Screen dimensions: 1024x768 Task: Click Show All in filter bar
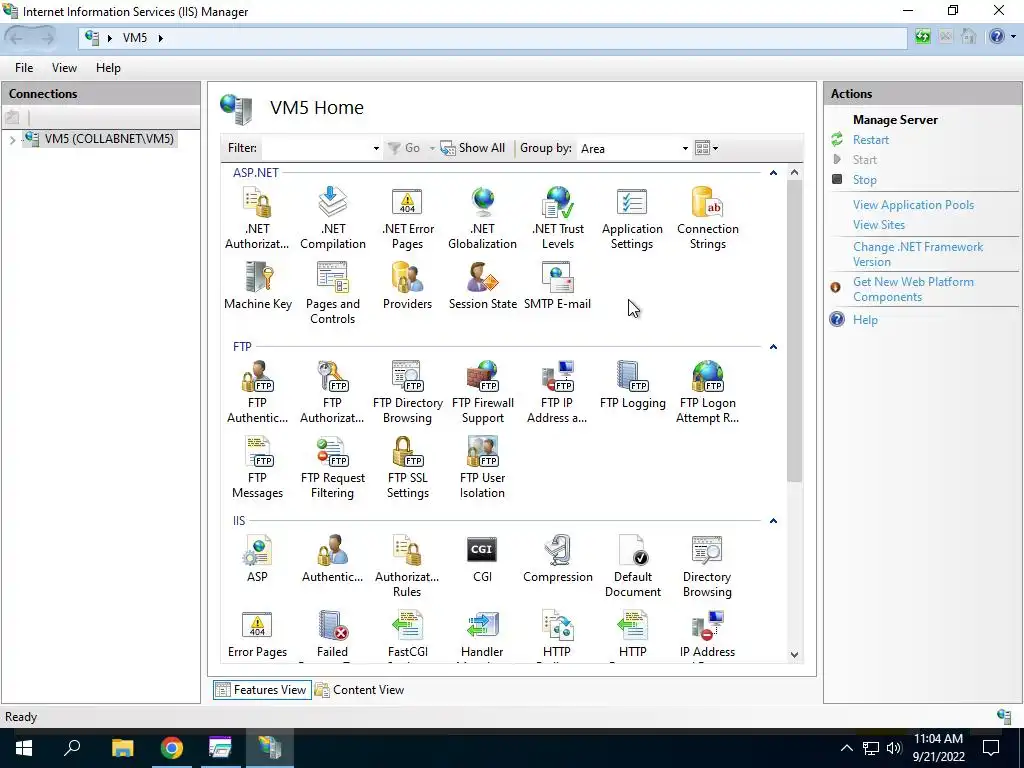pos(473,148)
